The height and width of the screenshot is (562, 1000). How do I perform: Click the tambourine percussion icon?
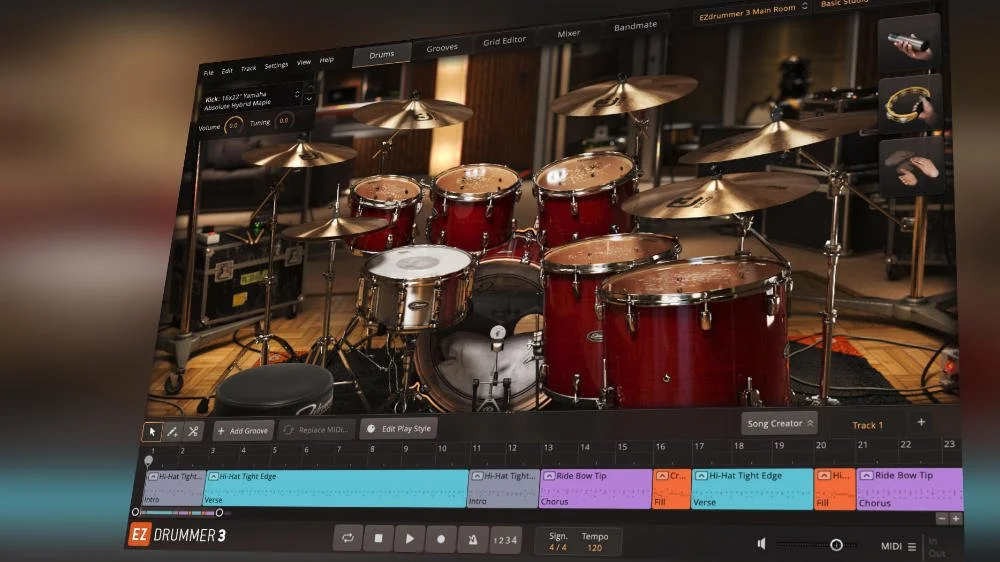coord(910,104)
